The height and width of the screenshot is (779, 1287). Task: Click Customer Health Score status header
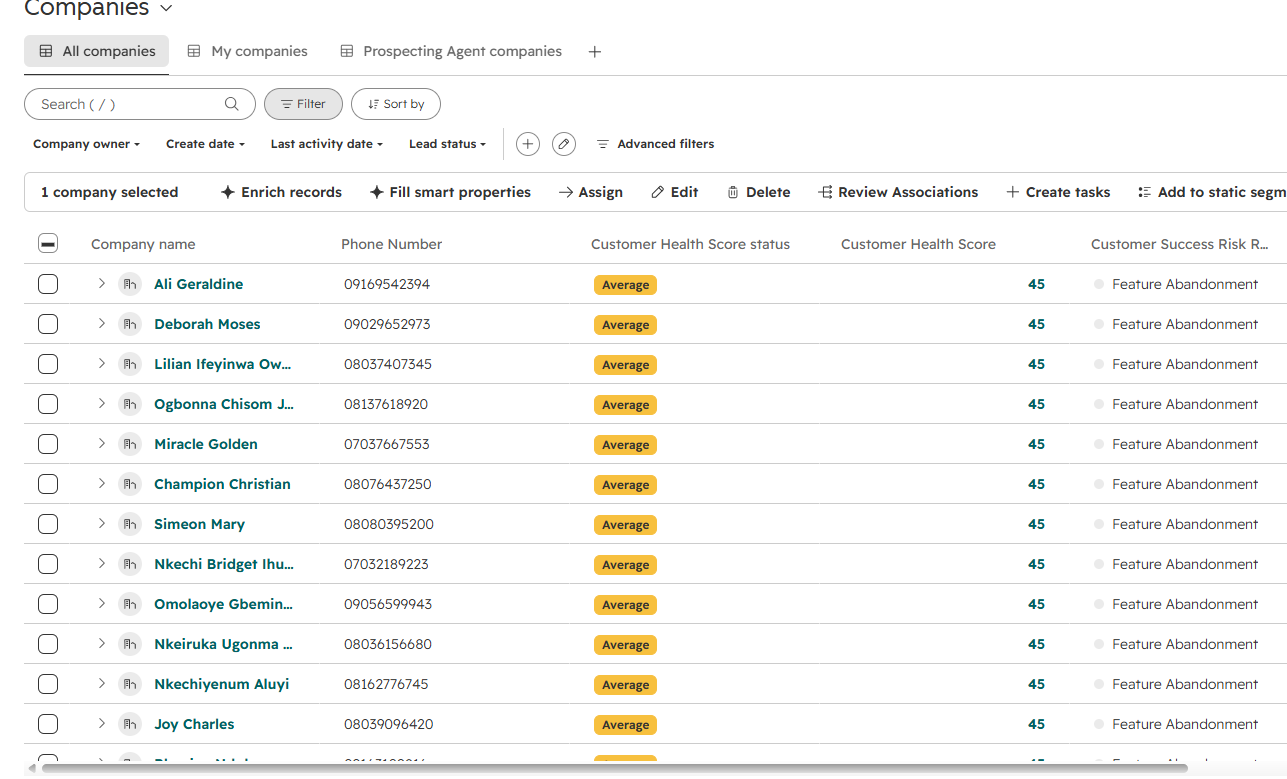coord(690,244)
